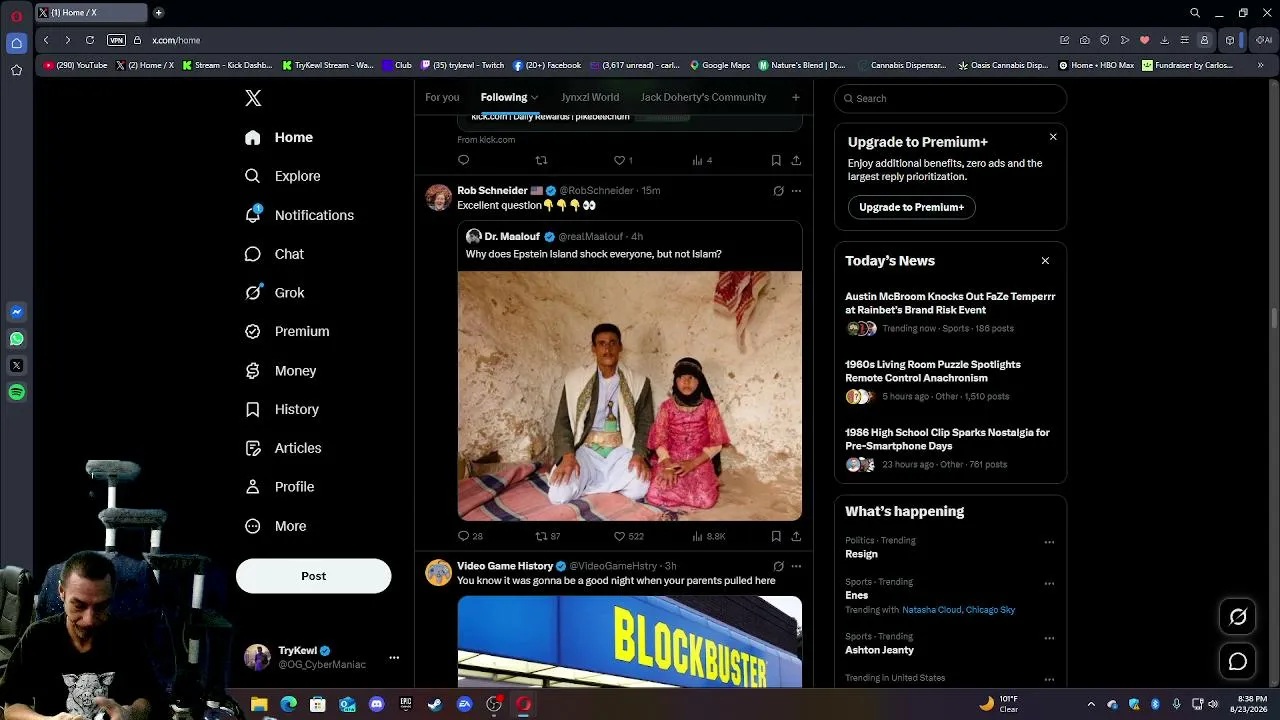This screenshot has width=1280, height=720.
Task: Bookmark the kick.com post
Action: [776, 160]
